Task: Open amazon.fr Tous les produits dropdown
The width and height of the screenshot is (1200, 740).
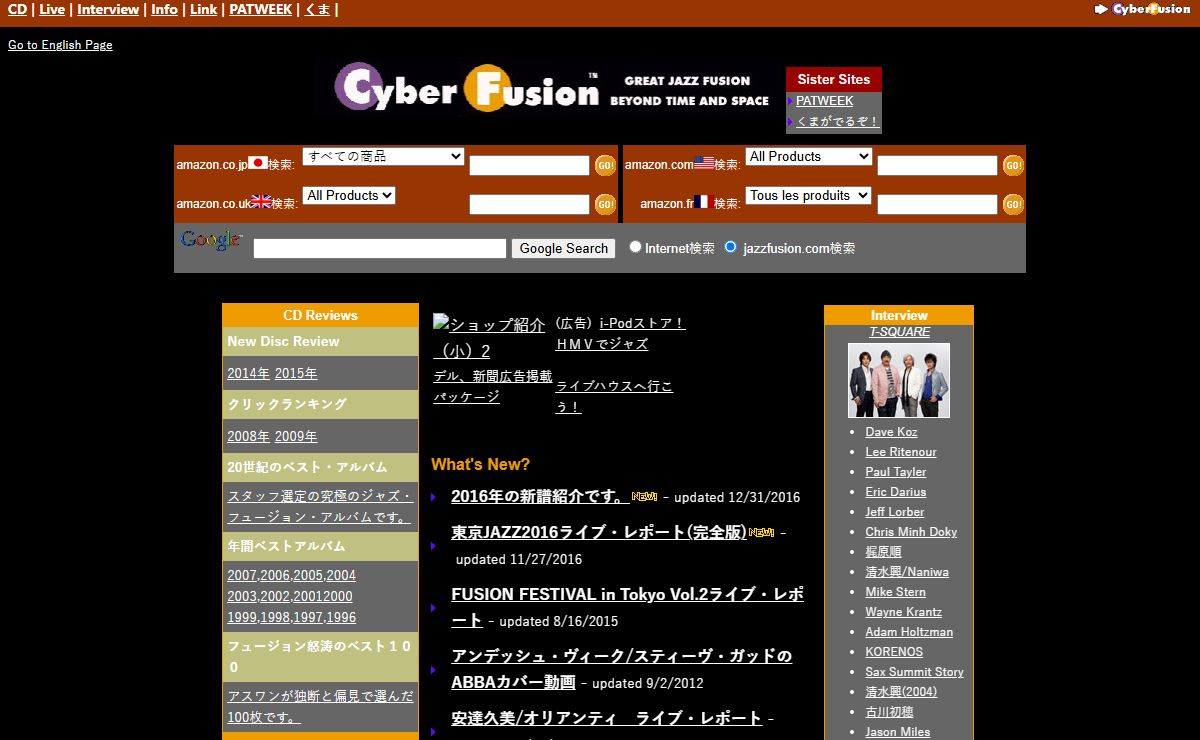Action: (x=808, y=195)
